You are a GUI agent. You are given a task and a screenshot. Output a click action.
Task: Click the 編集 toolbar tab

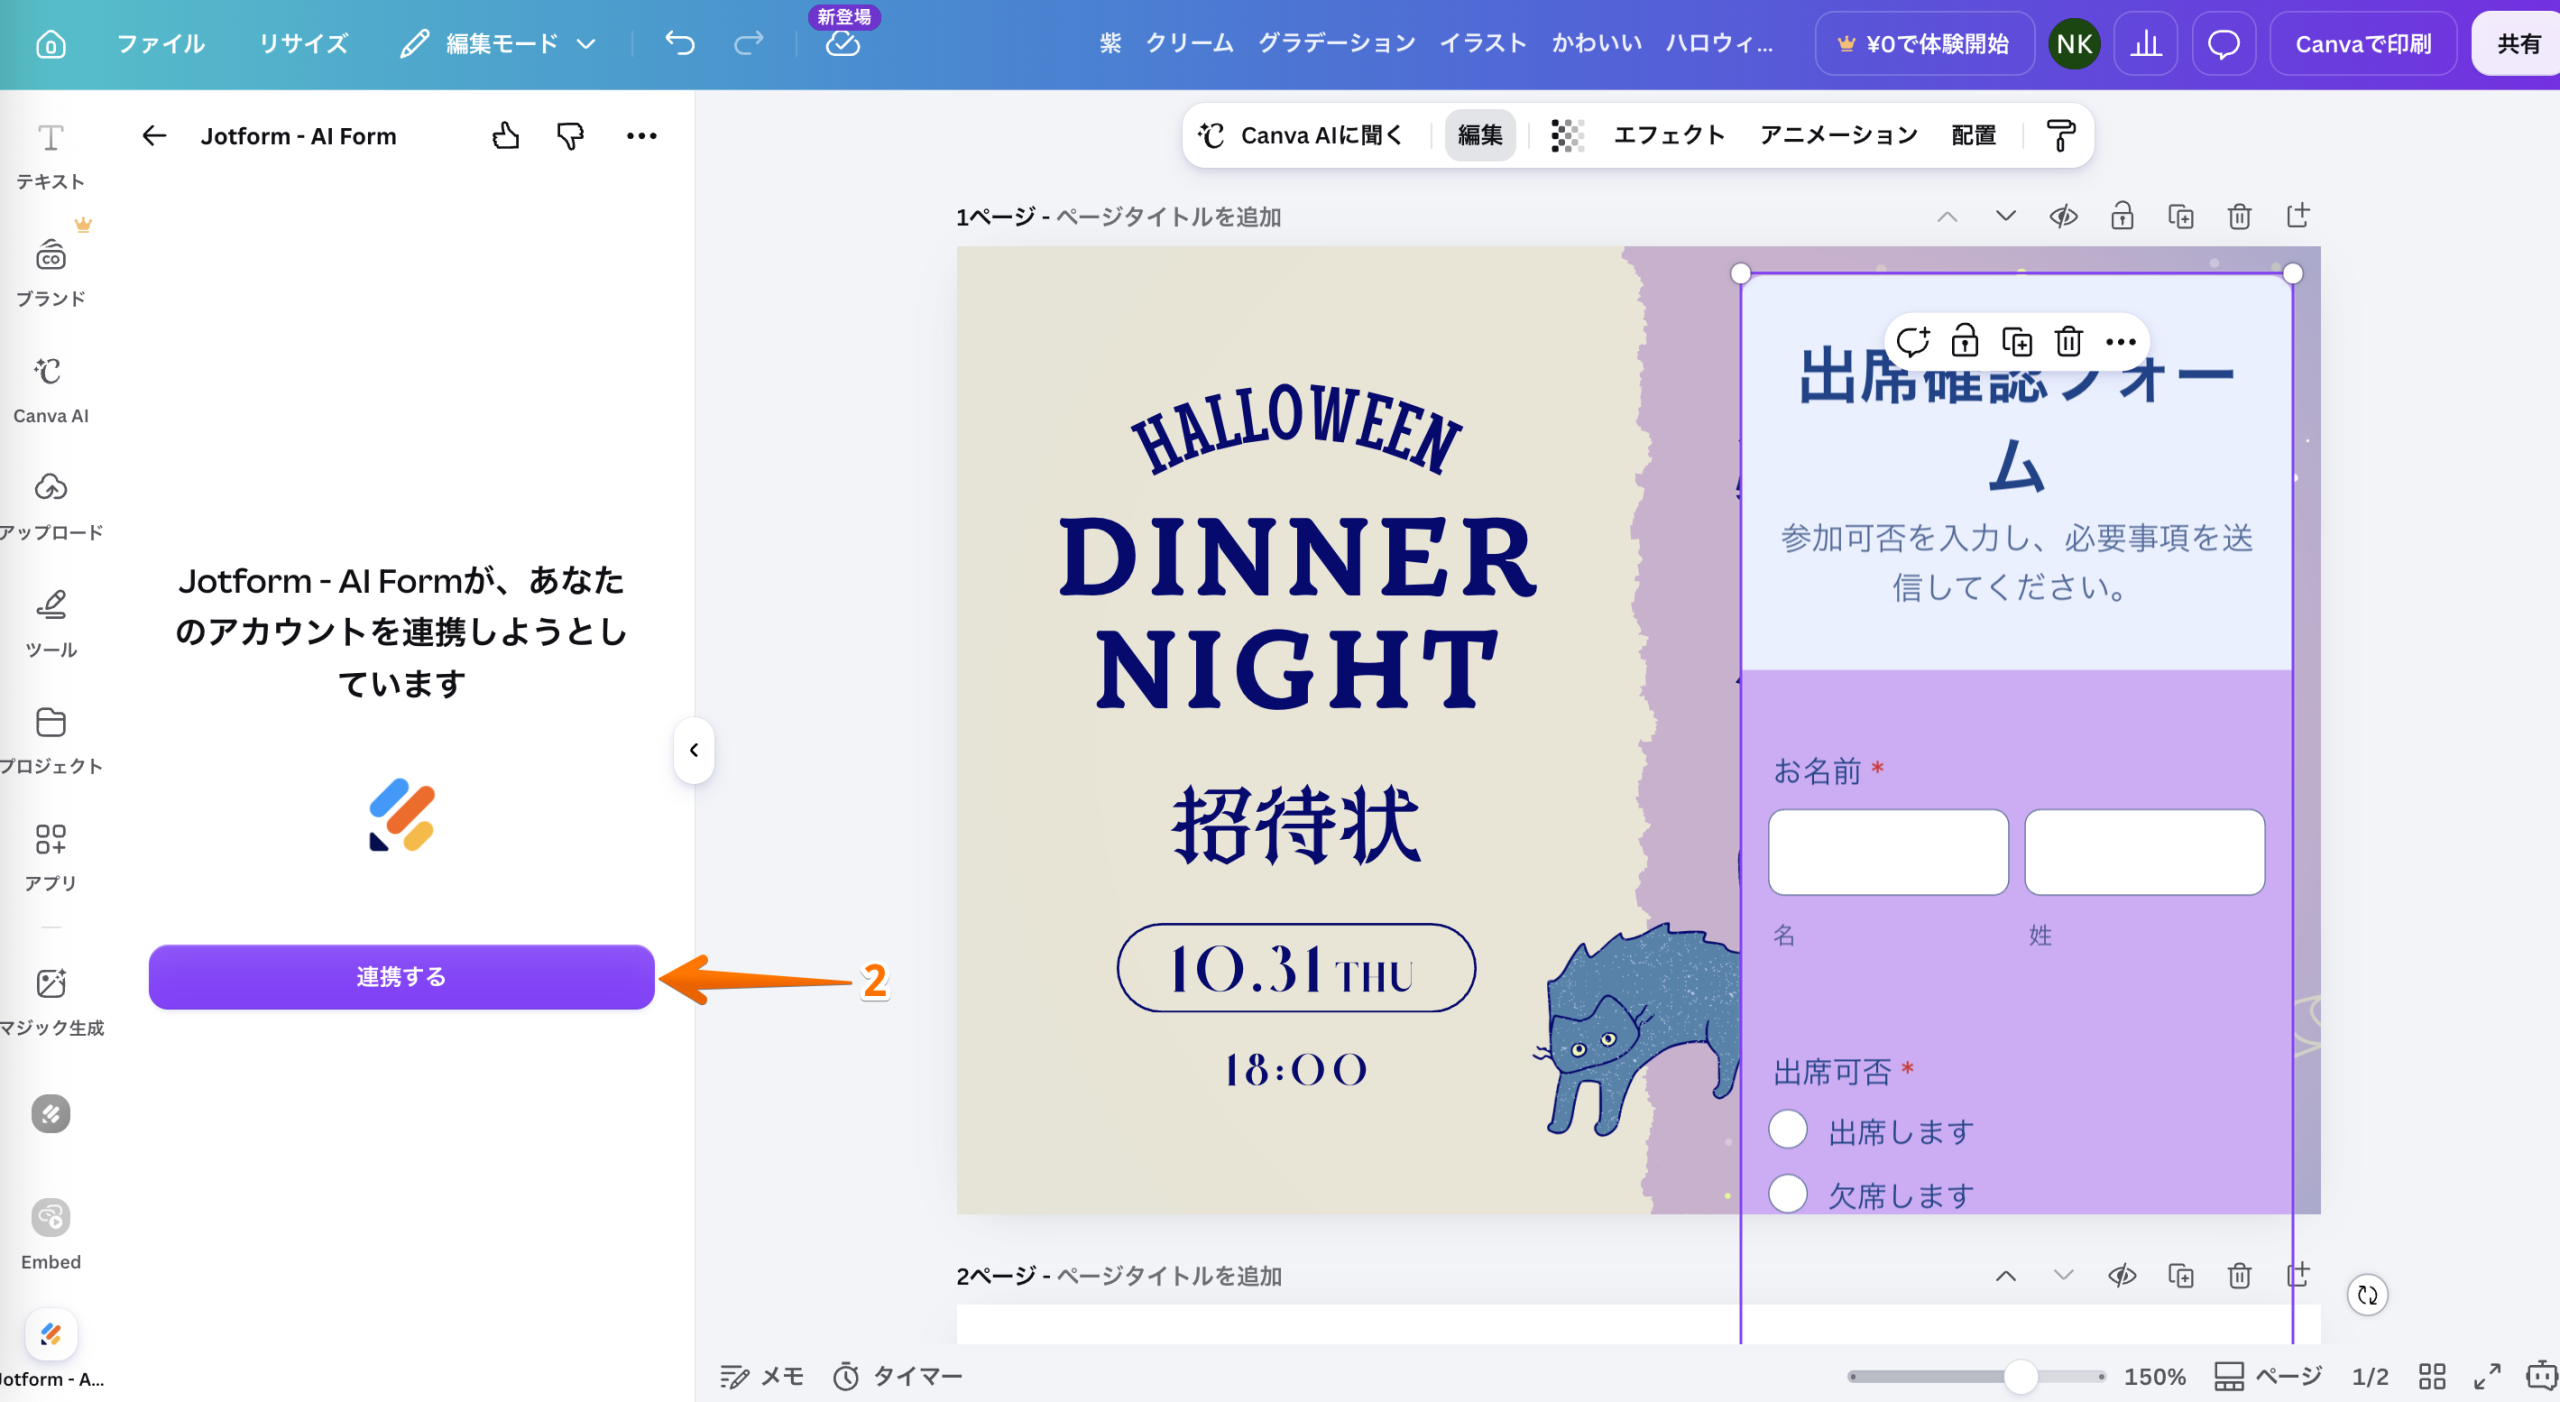(1480, 135)
